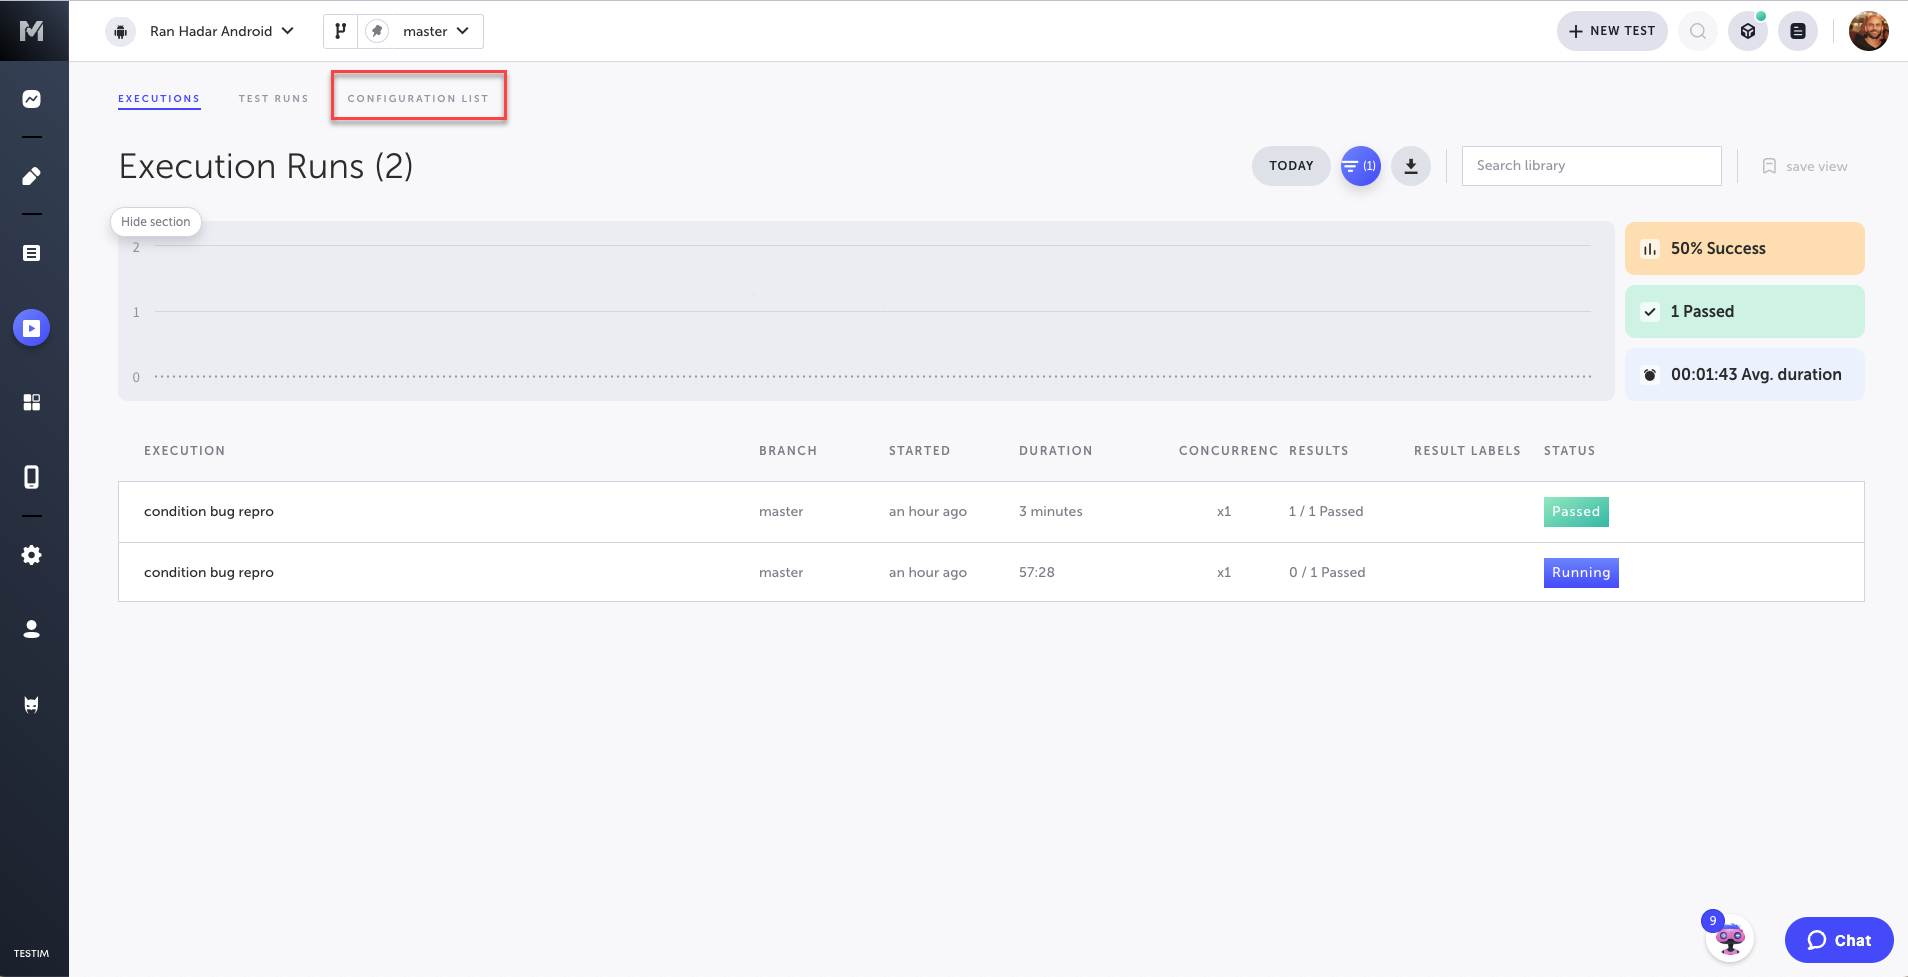Click the 50% Success stat card

[1745, 249]
